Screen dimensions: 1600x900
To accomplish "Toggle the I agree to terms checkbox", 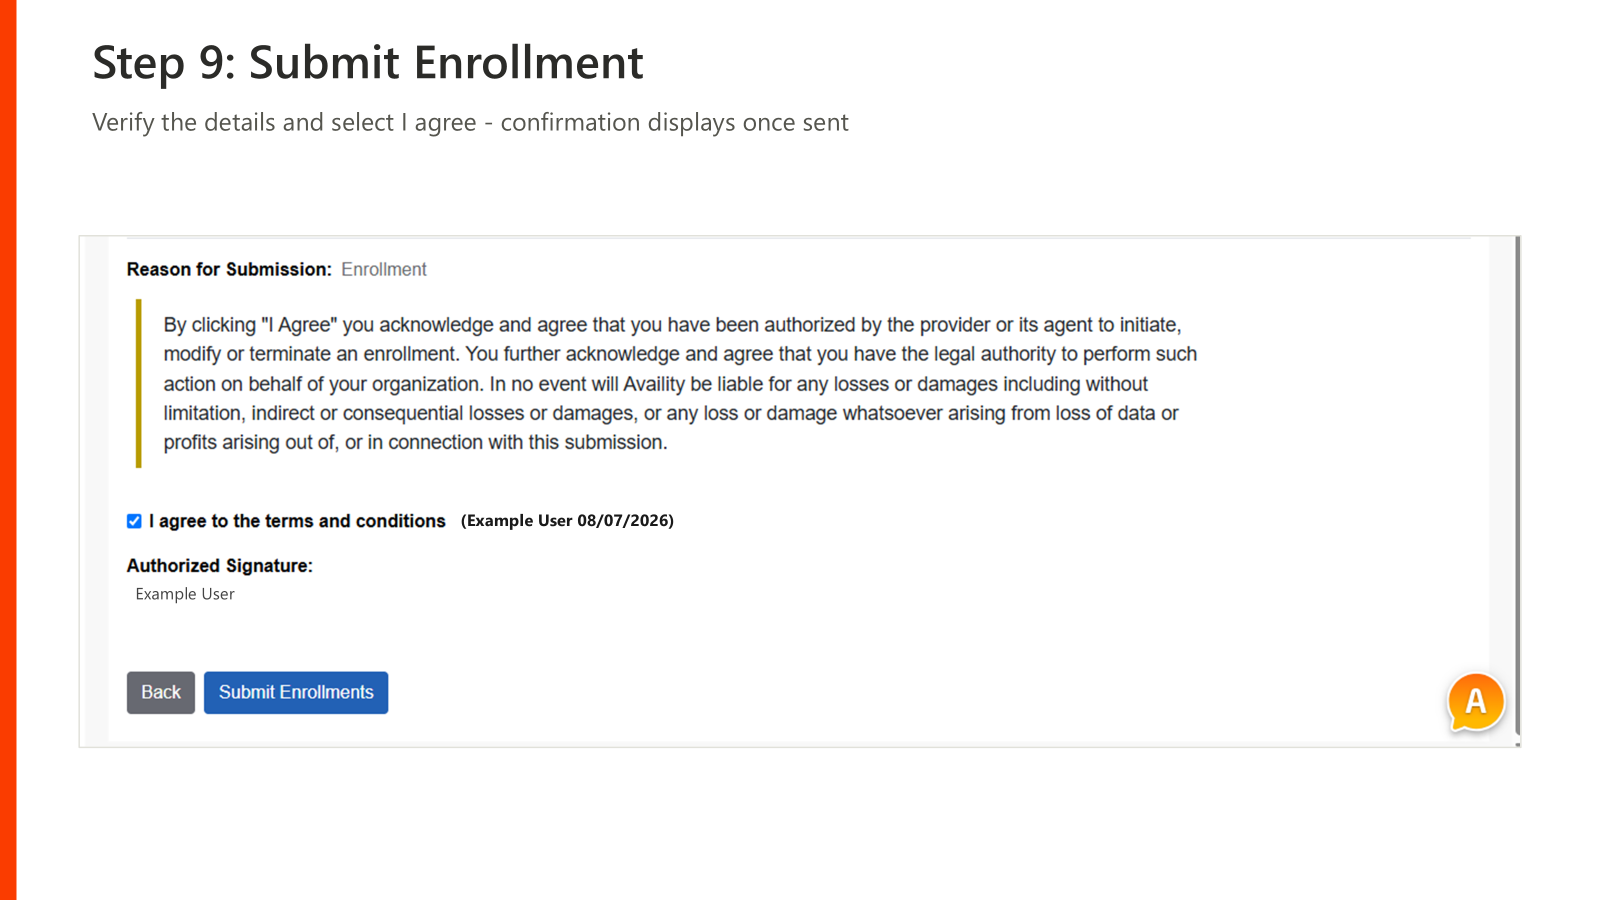I will coord(134,521).
